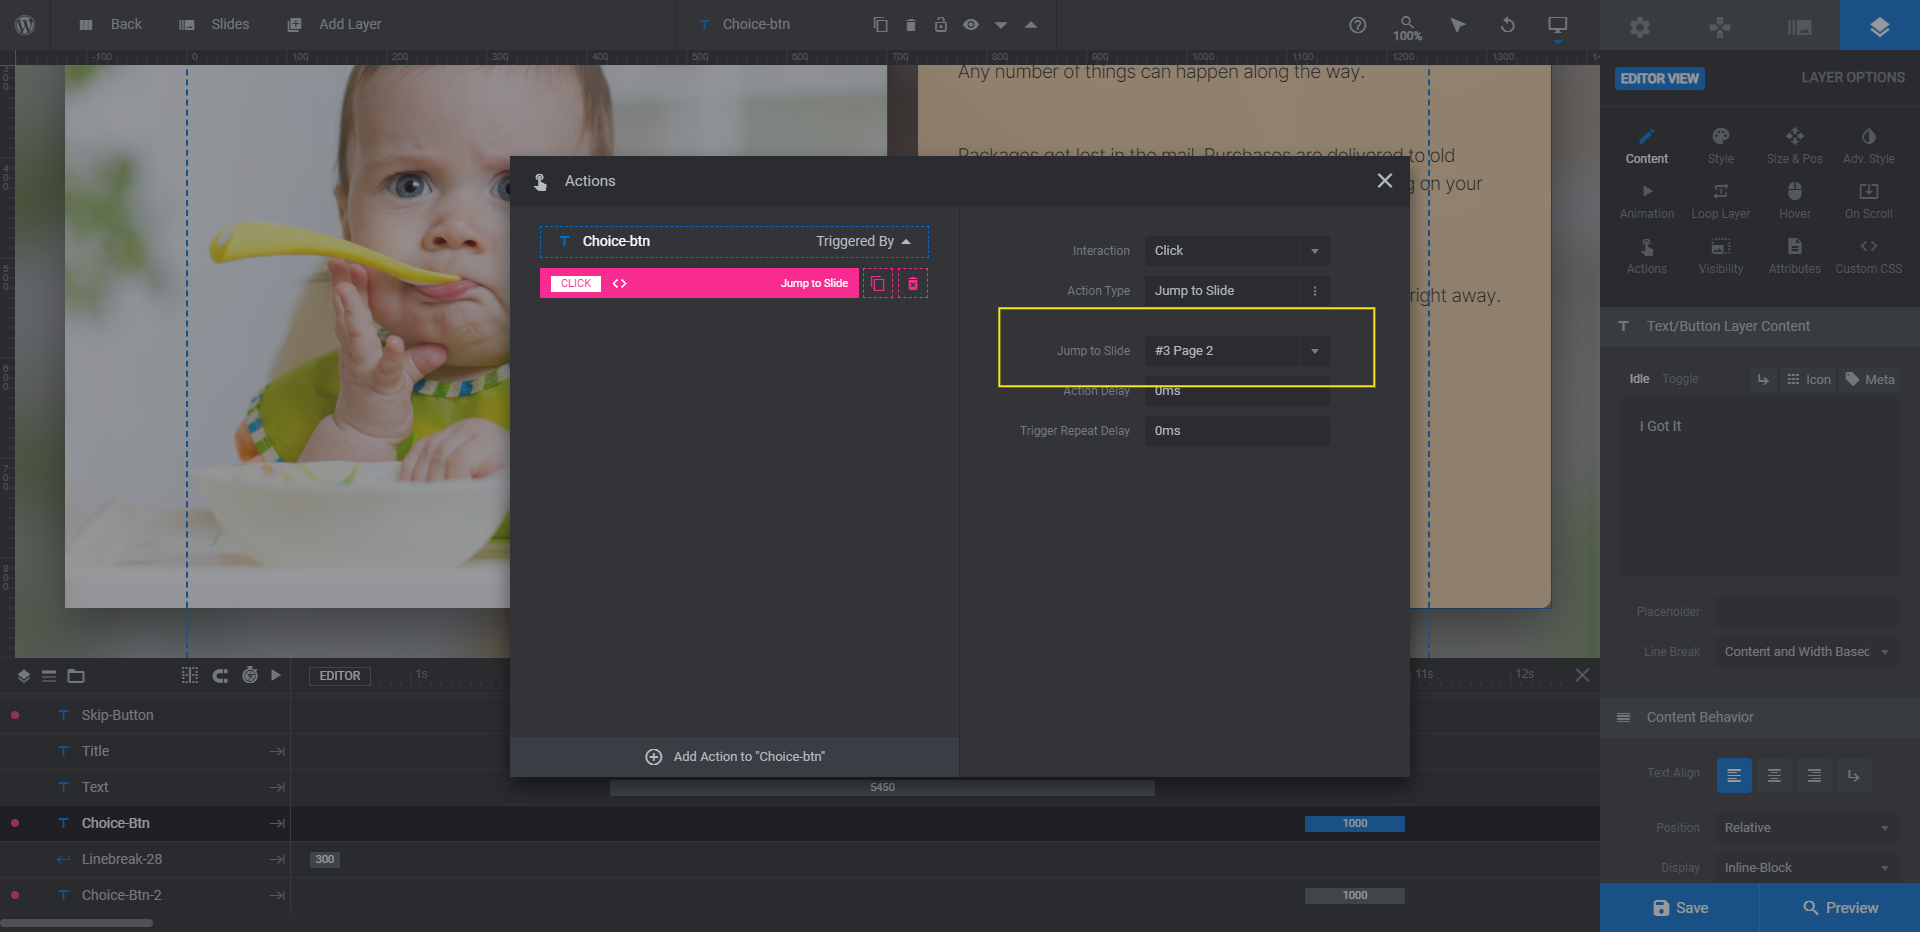The image size is (1920, 932).
Task: Play the timeline animation
Action: 276,675
